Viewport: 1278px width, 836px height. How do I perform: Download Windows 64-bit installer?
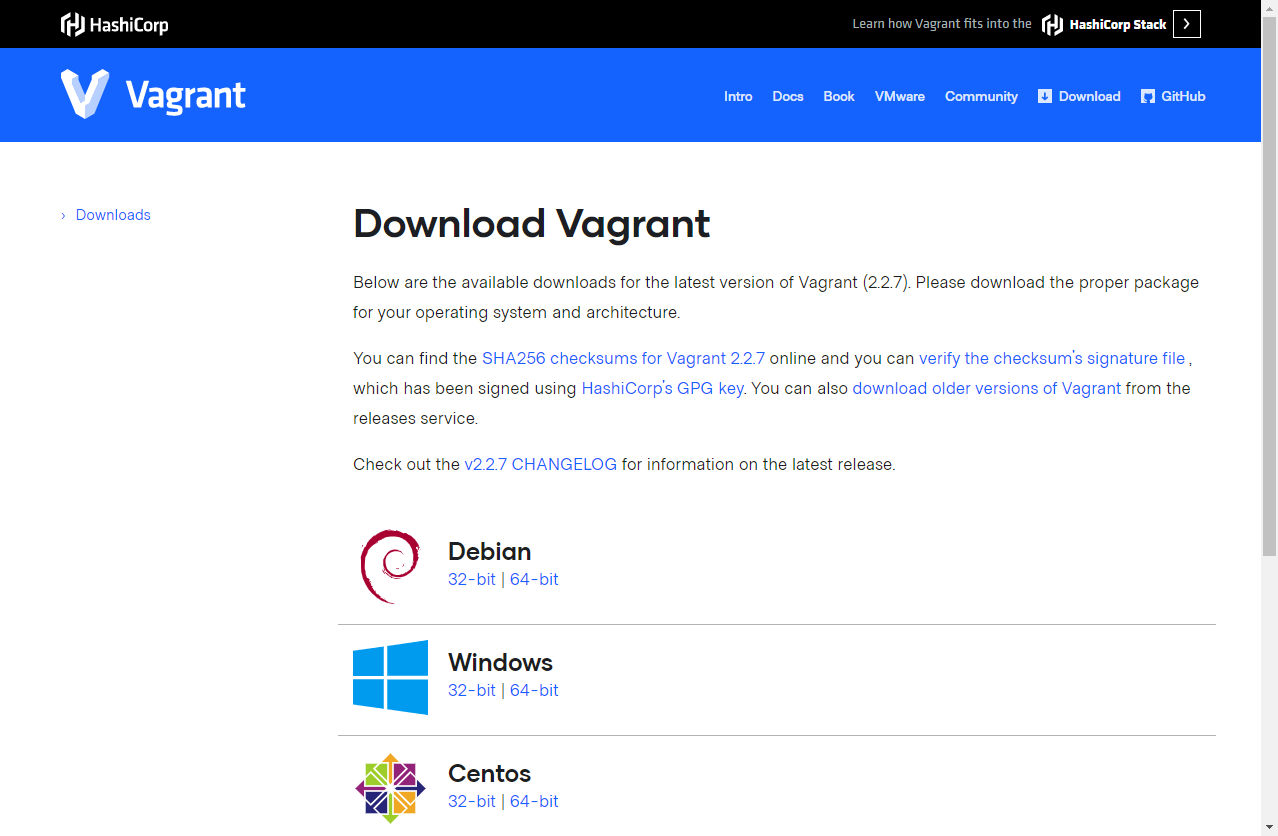coord(534,690)
